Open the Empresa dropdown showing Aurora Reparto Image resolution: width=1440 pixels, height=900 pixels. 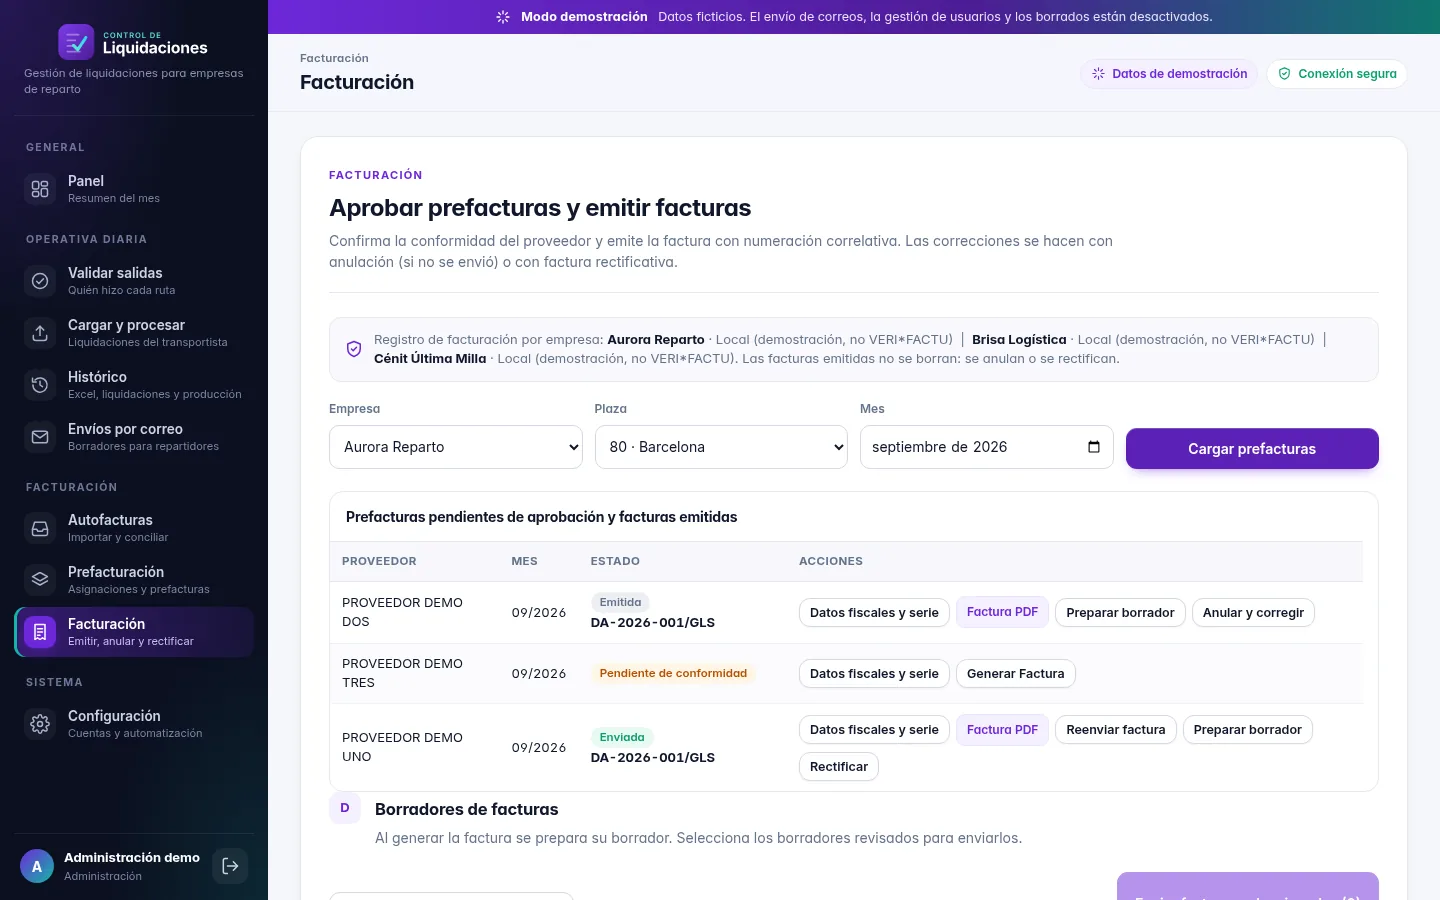pyautogui.click(x=456, y=447)
